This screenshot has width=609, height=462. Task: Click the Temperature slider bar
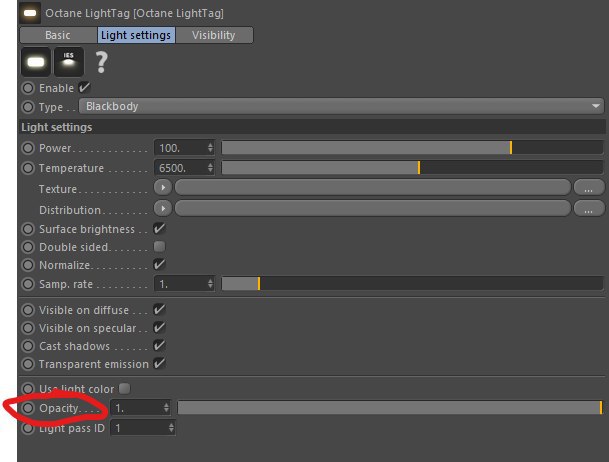(412, 168)
